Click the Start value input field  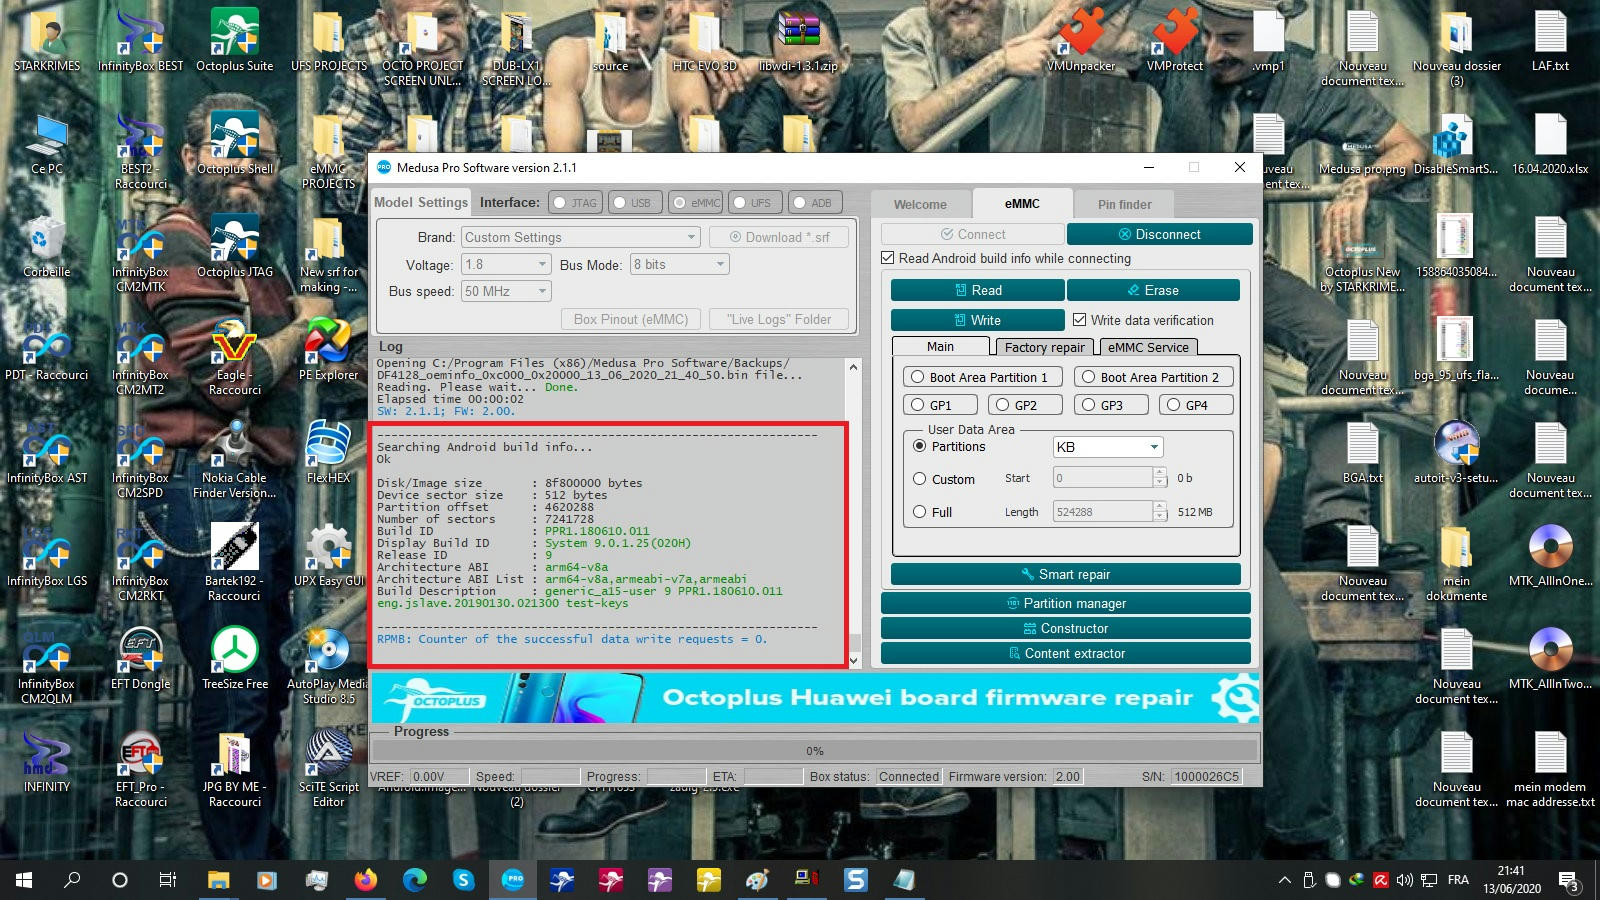(1102, 478)
